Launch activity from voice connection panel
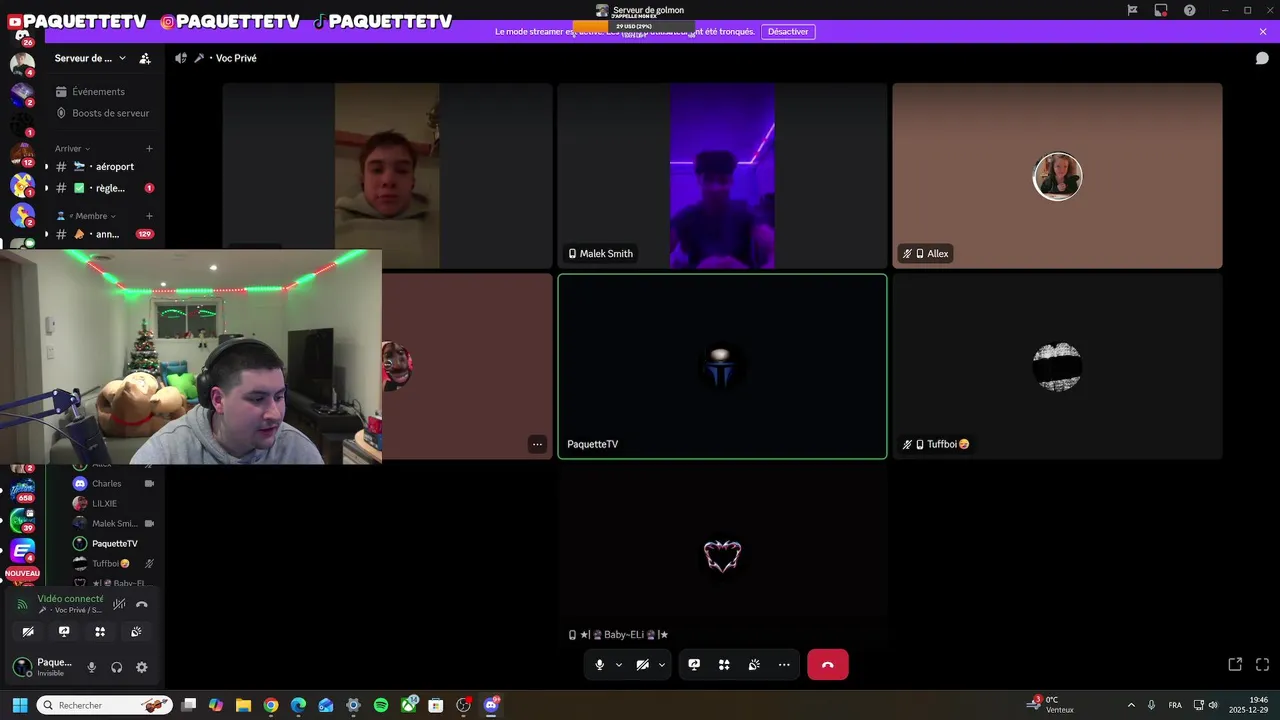The width and height of the screenshot is (1280, 720). click(100, 631)
